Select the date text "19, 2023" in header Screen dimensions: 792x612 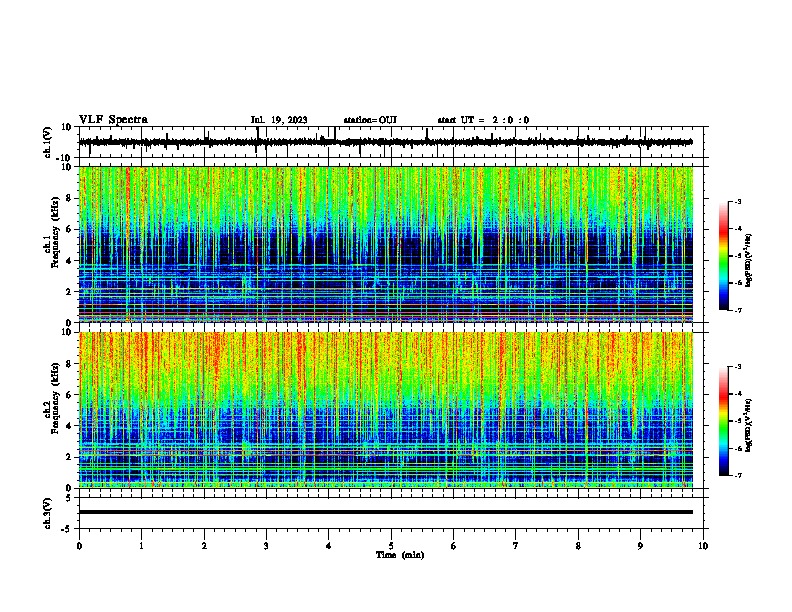click(288, 120)
